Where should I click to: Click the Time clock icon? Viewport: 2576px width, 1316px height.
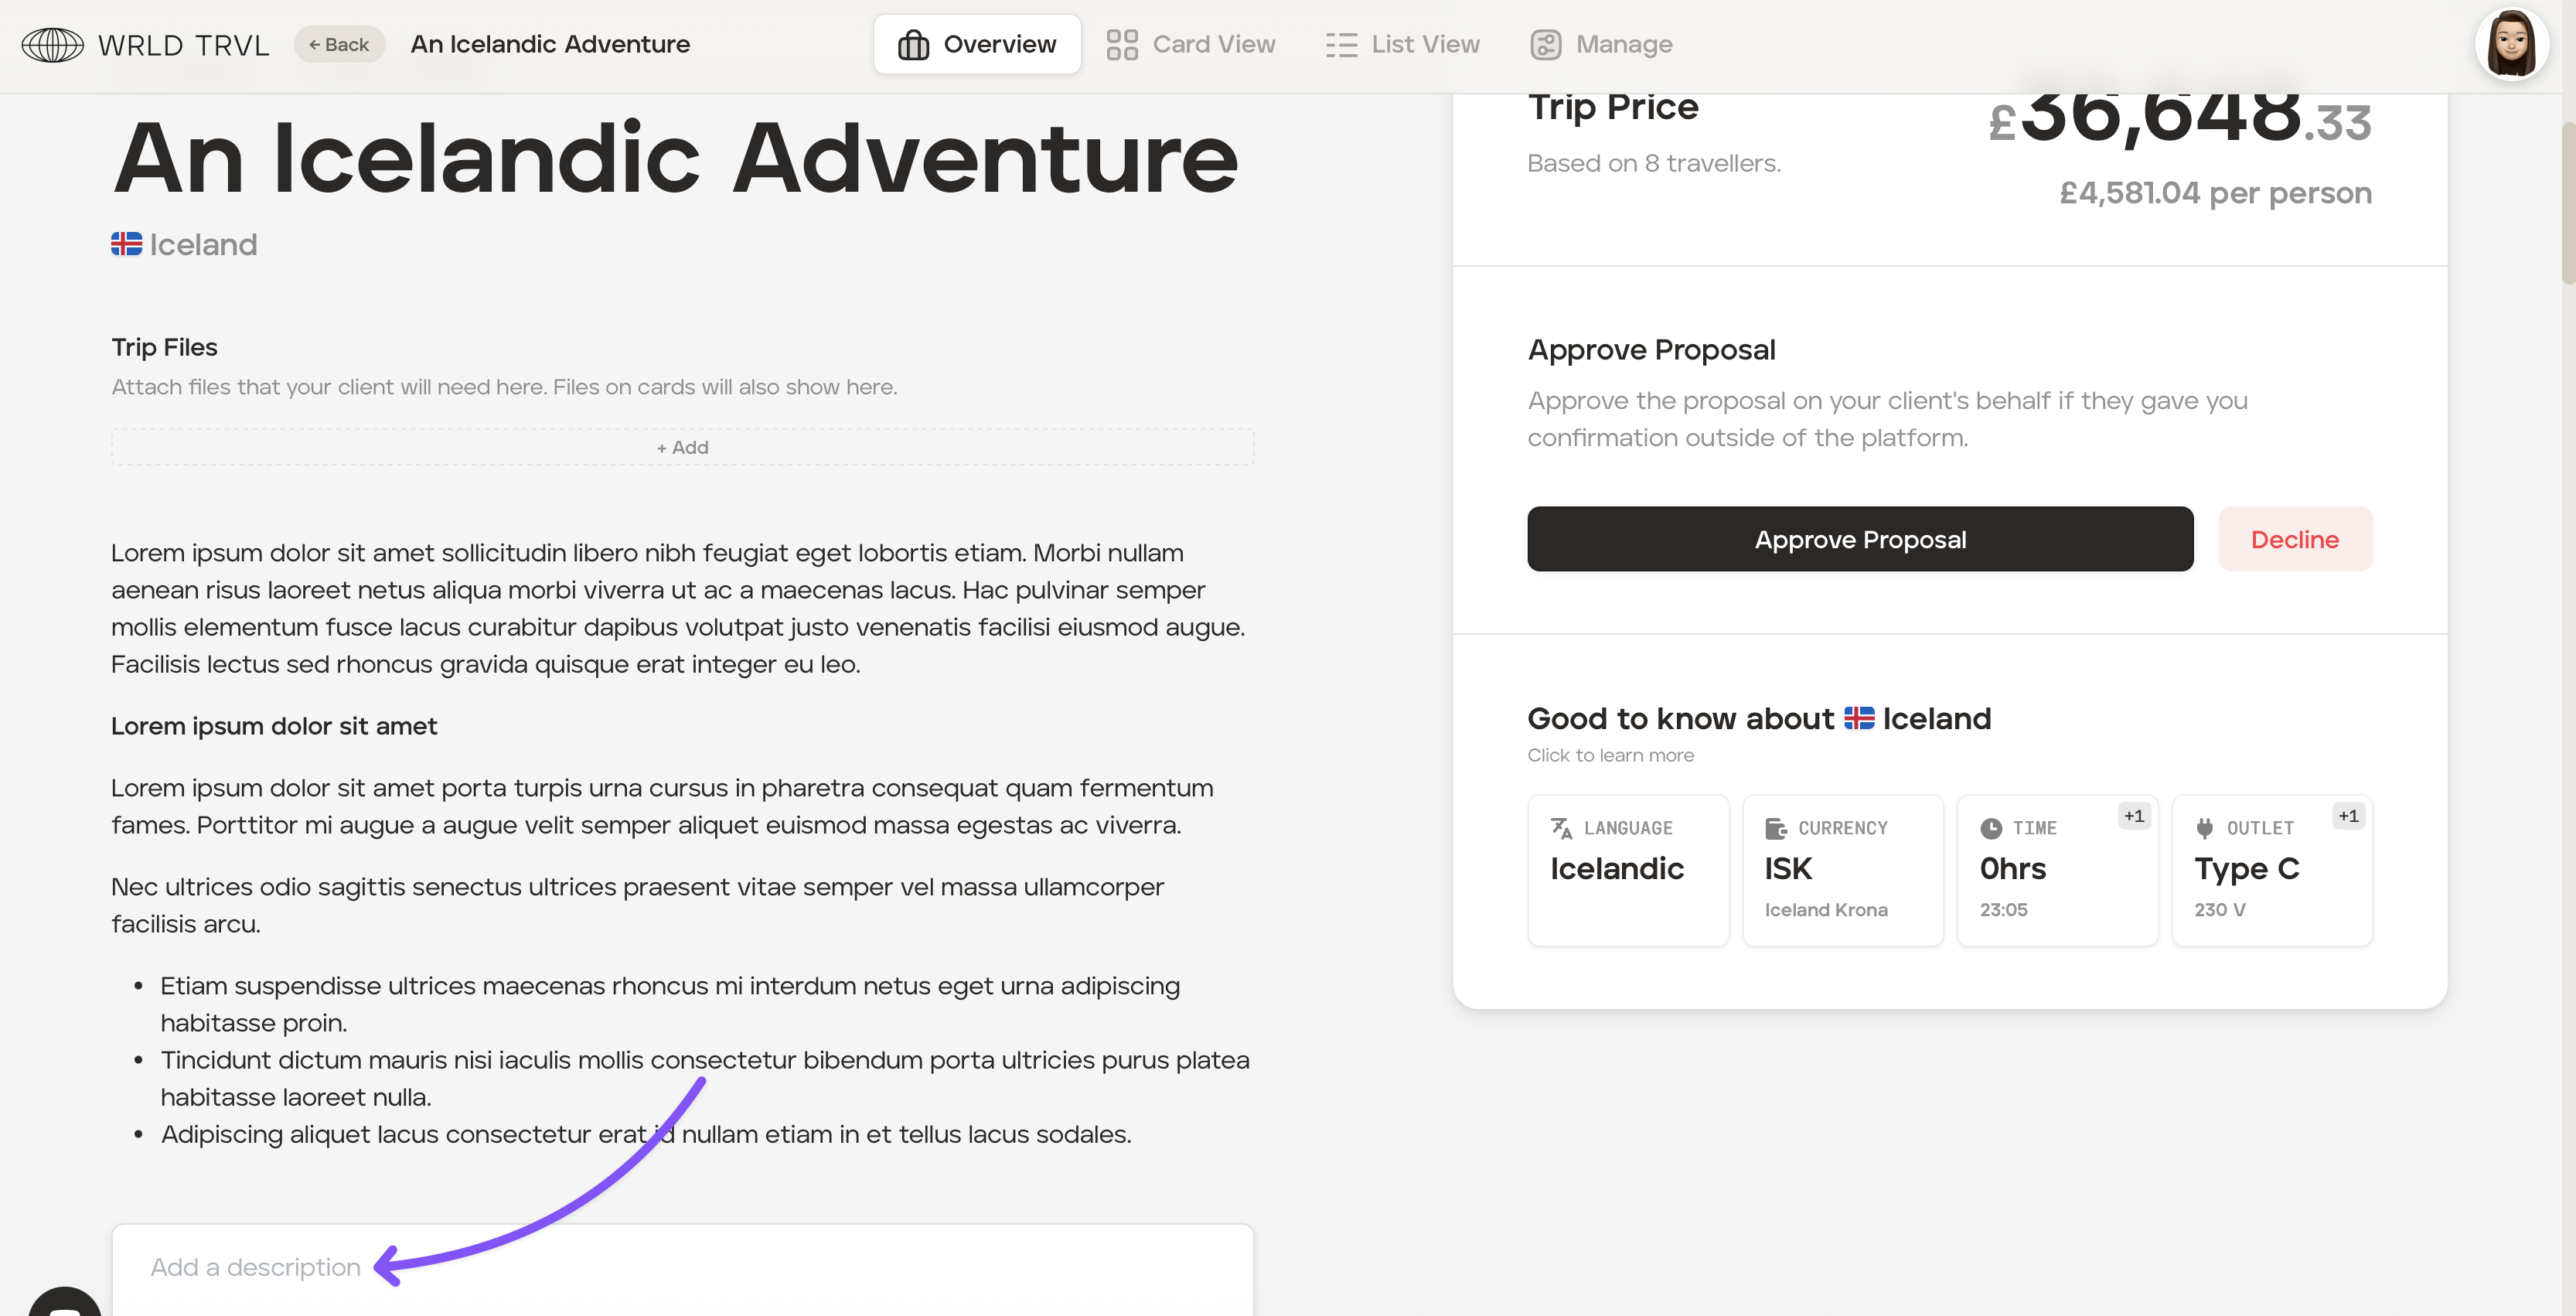1990,828
